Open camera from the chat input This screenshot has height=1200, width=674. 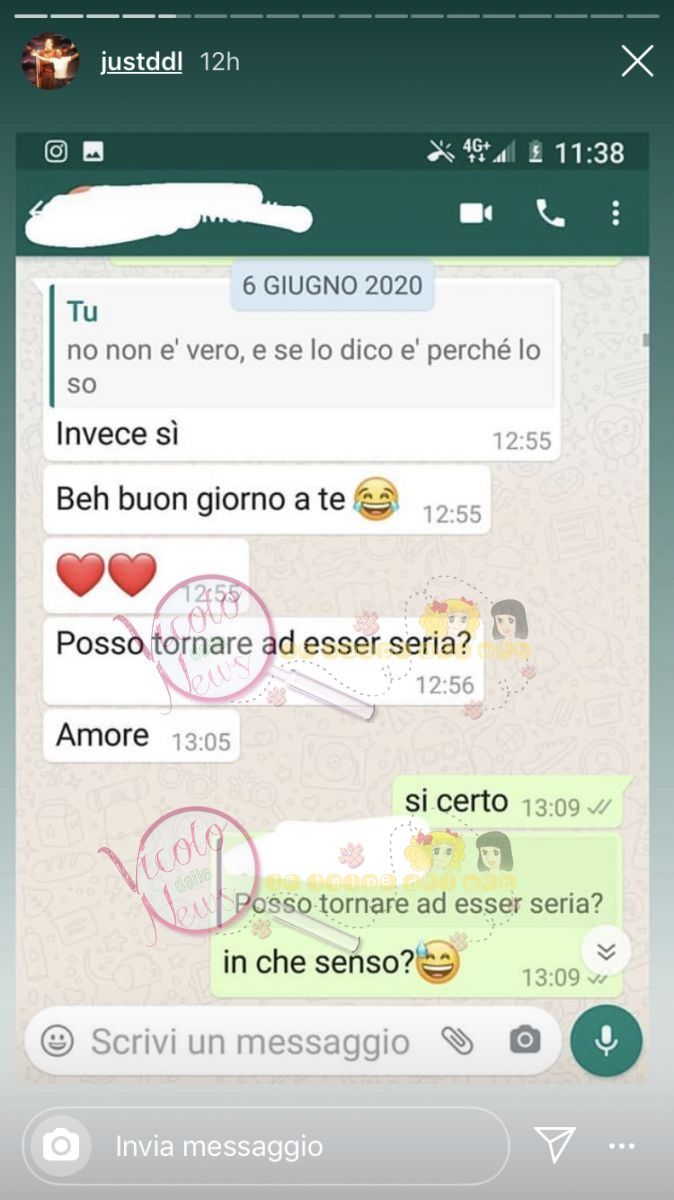[524, 1041]
